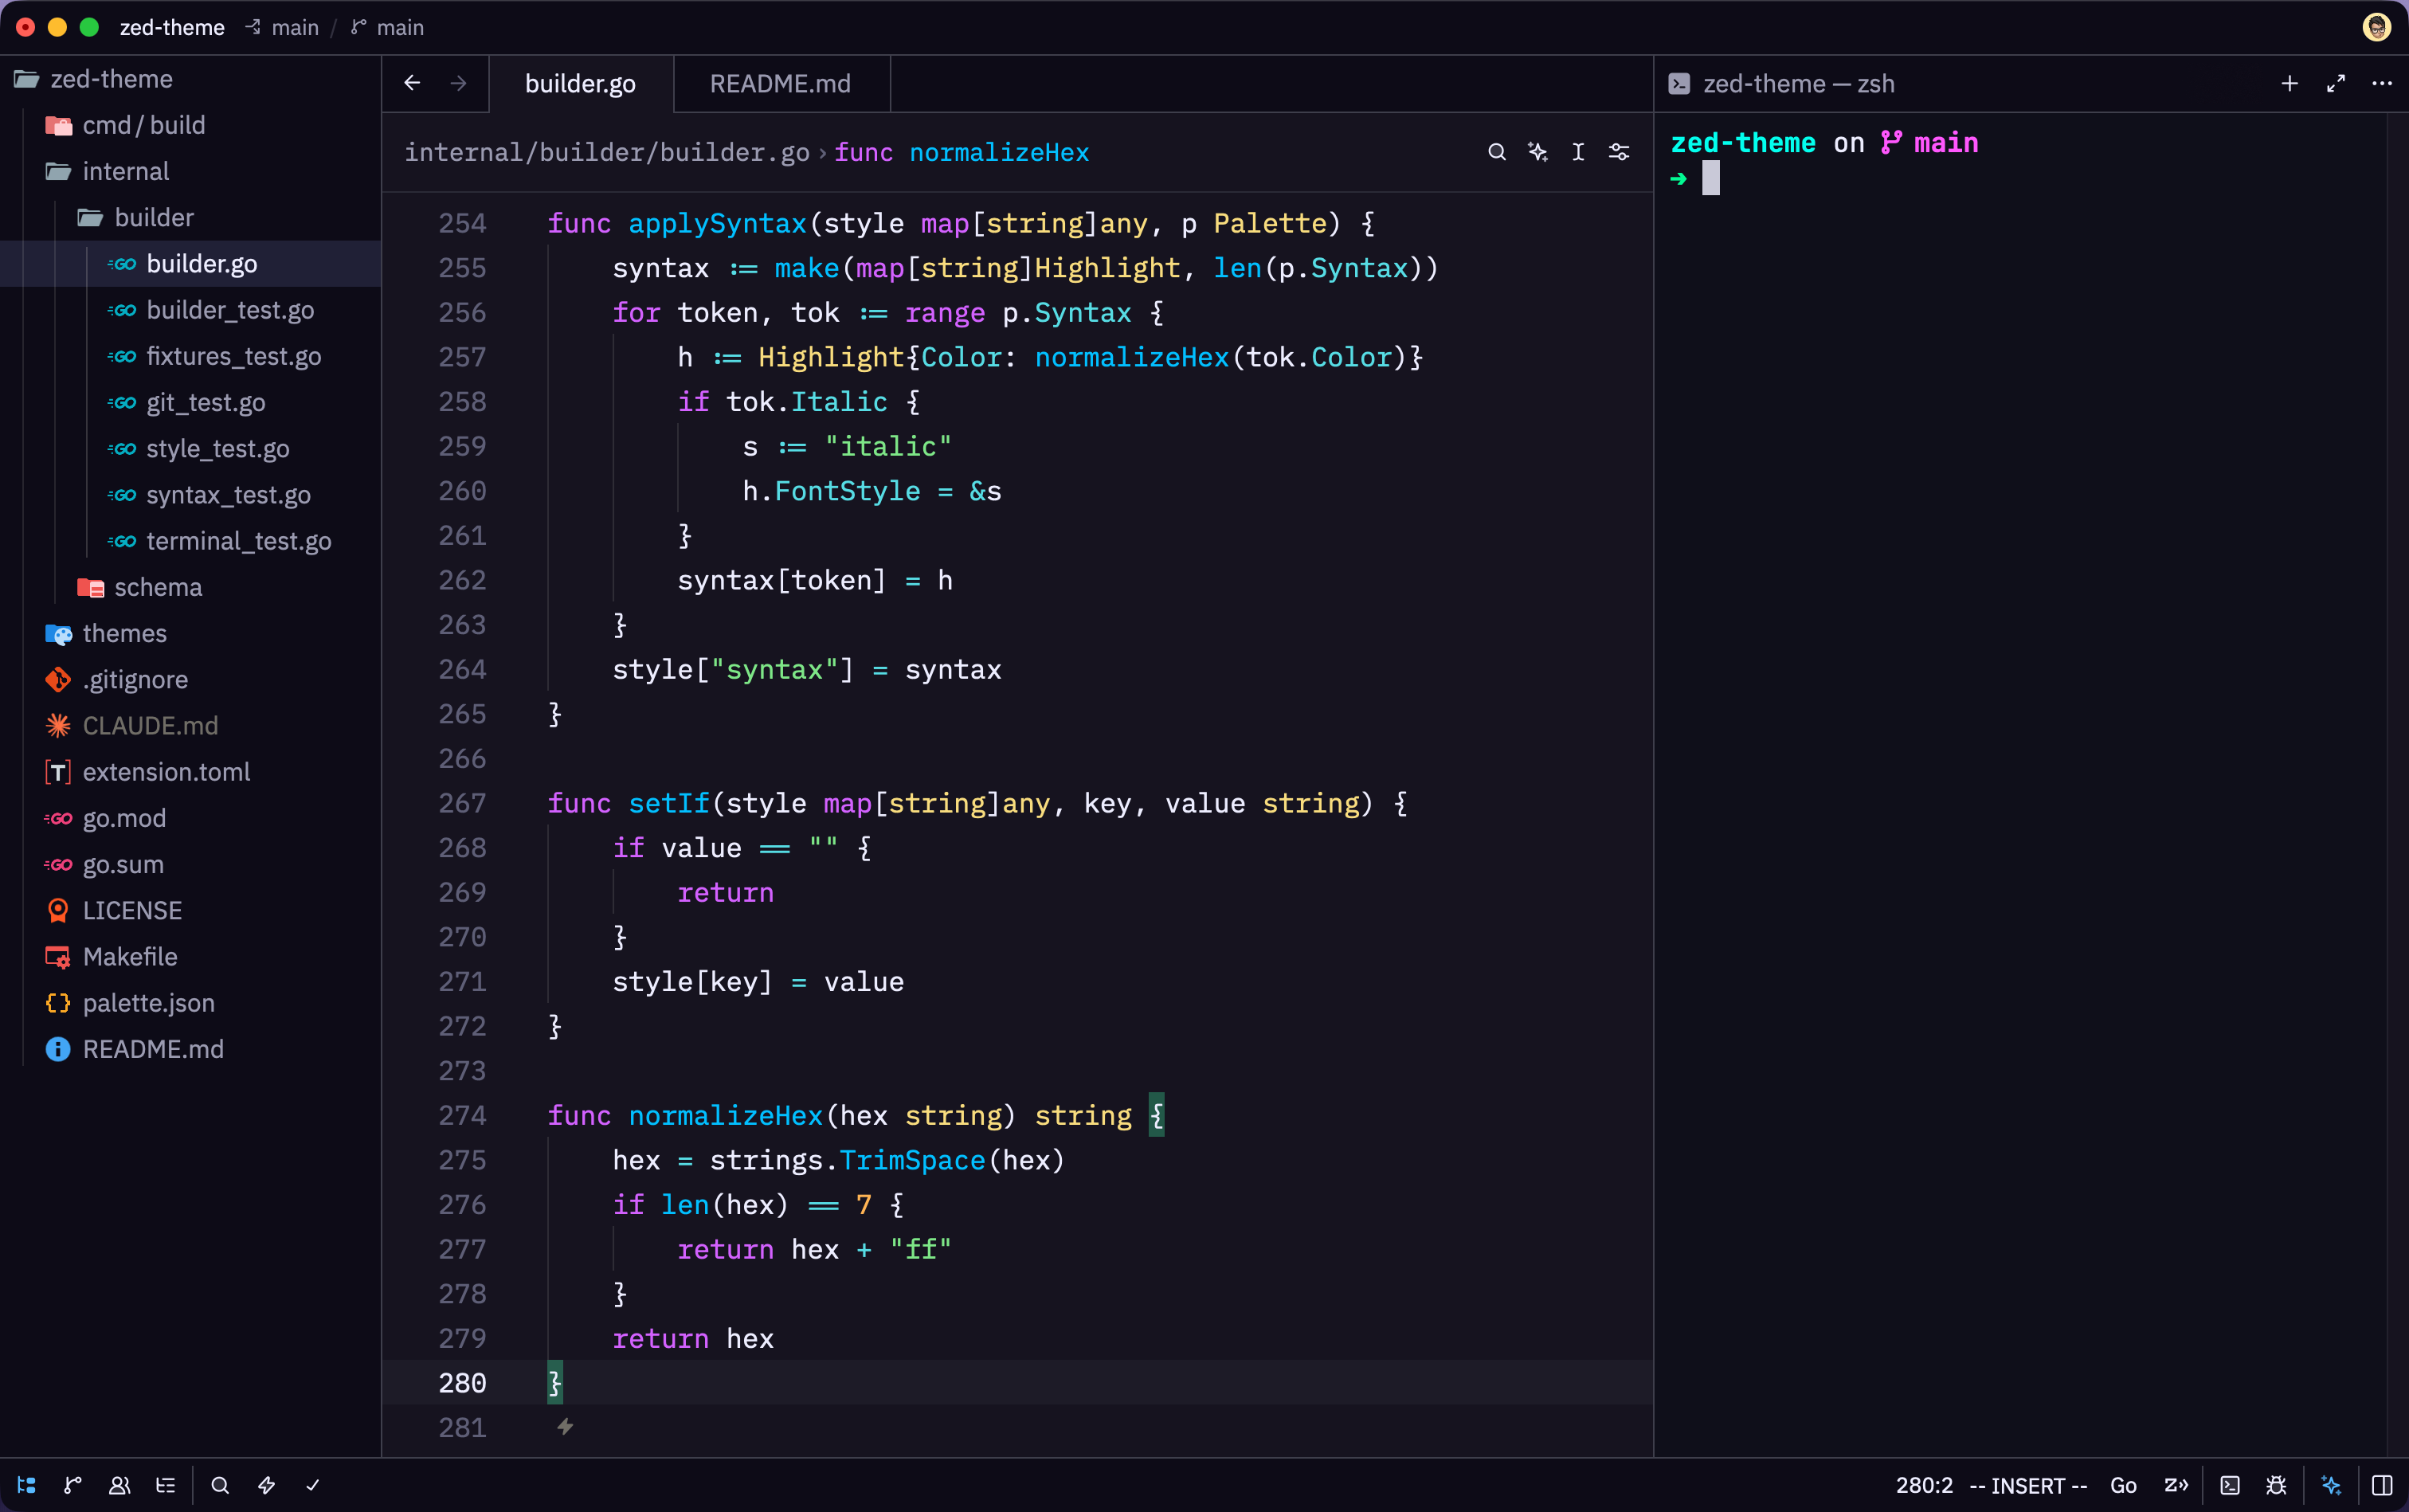The image size is (2409, 1512).
Task: Toggle the agent panel sparkle icon
Action: click(2331, 1485)
